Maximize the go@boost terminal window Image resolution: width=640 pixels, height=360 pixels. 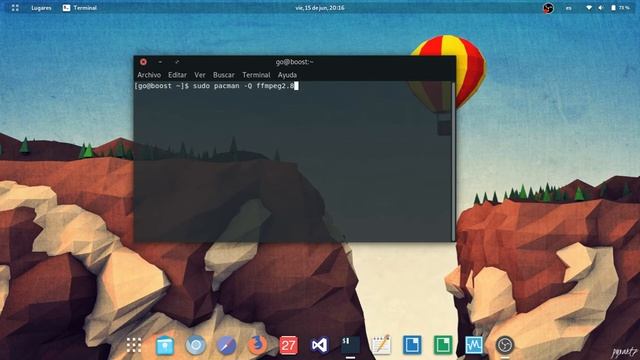coord(177,62)
